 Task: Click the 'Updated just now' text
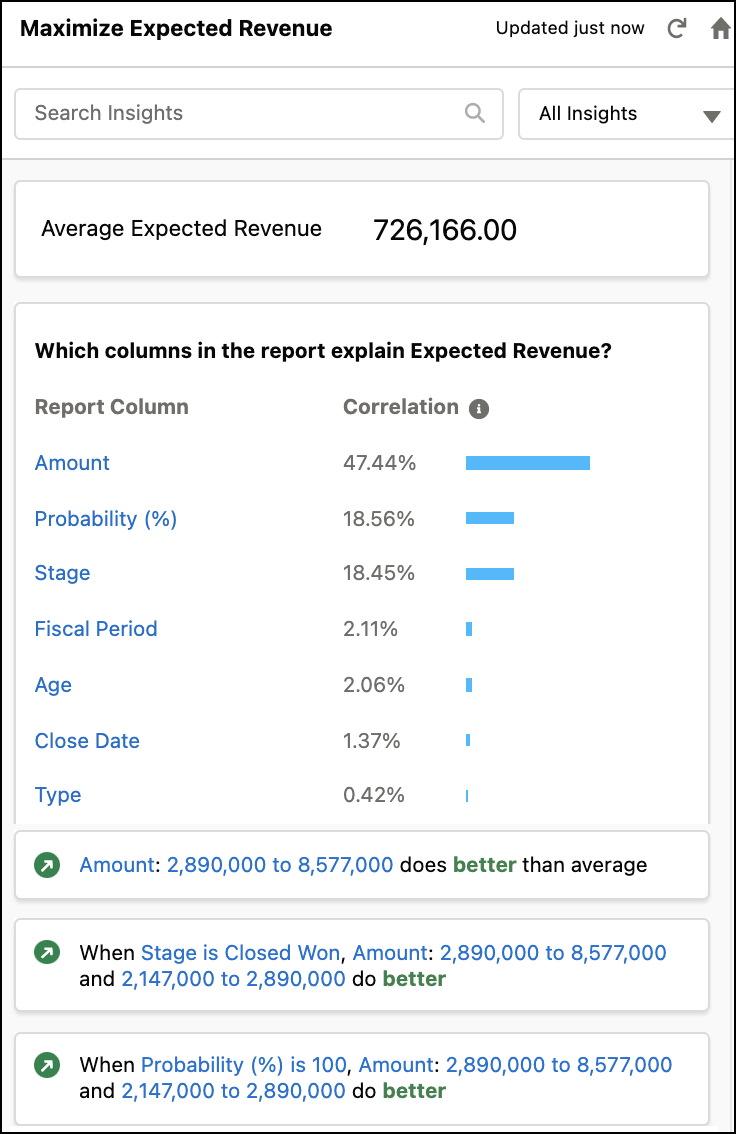(x=570, y=28)
